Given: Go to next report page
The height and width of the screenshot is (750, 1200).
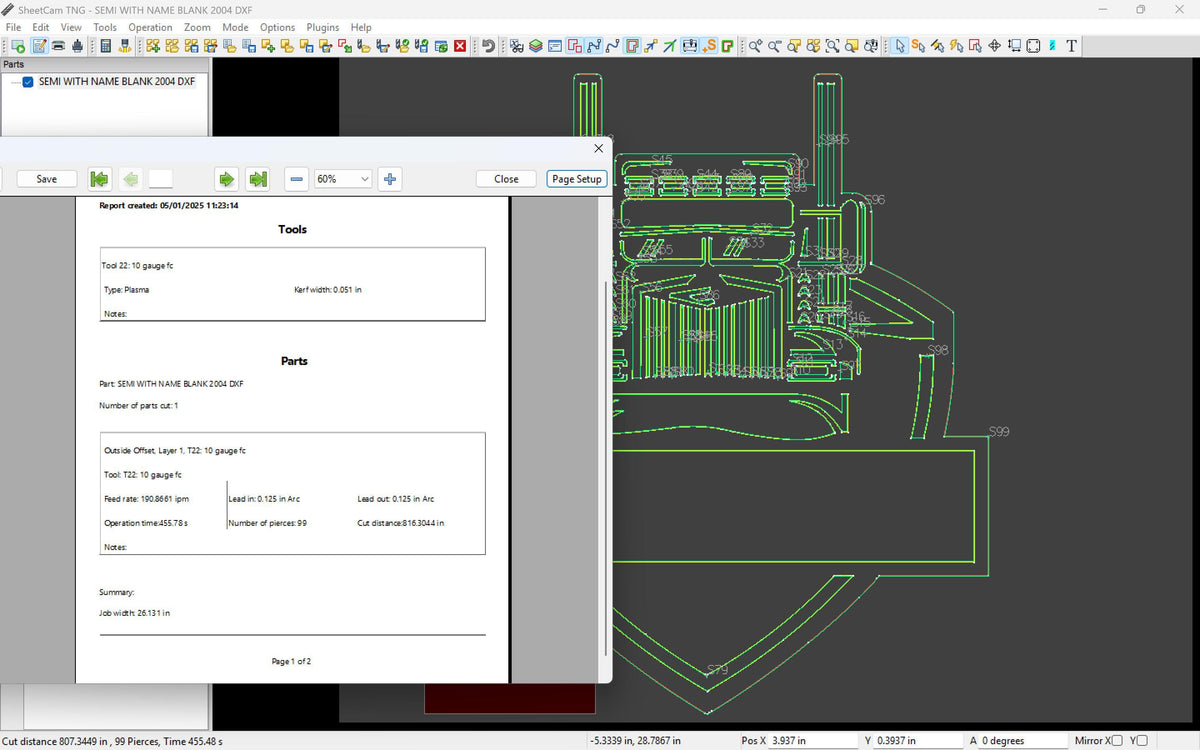Looking at the screenshot, I should pos(227,179).
